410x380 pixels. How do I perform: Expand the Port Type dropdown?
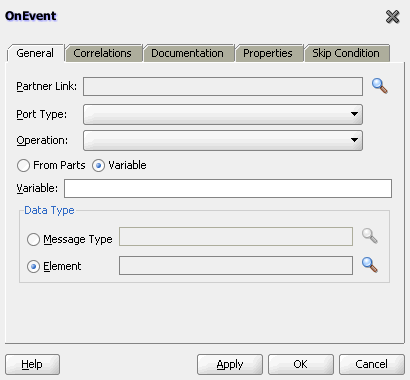click(223, 114)
